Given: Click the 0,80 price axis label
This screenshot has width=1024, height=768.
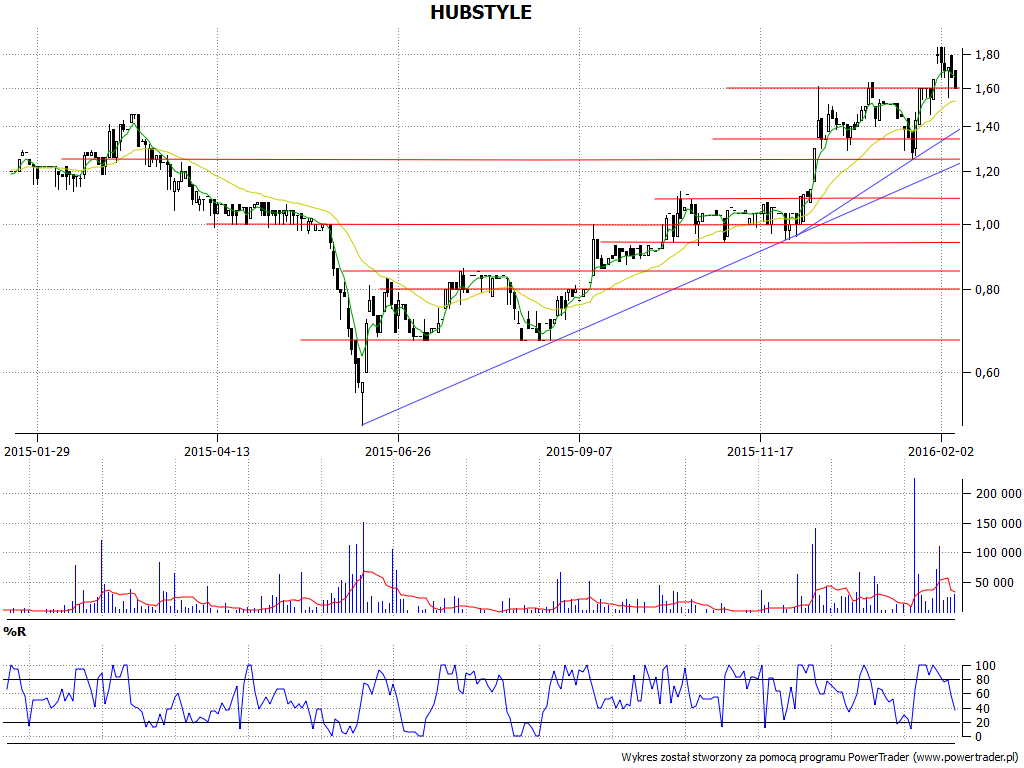Looking at the screenshot, I should point(987,289).
